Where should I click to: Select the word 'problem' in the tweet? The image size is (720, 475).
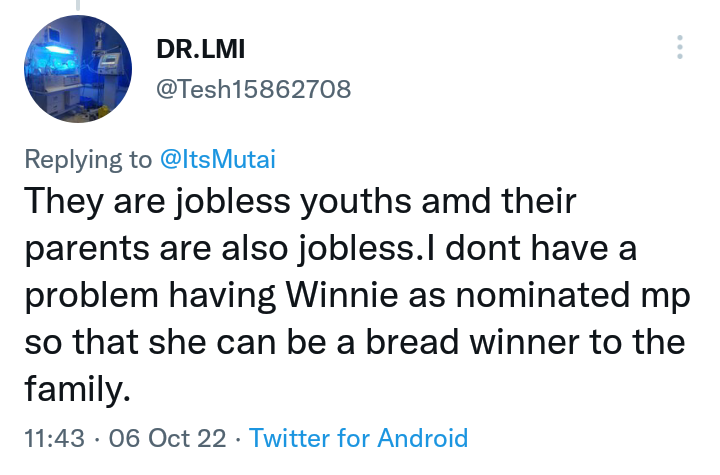[x=91, y=296]
